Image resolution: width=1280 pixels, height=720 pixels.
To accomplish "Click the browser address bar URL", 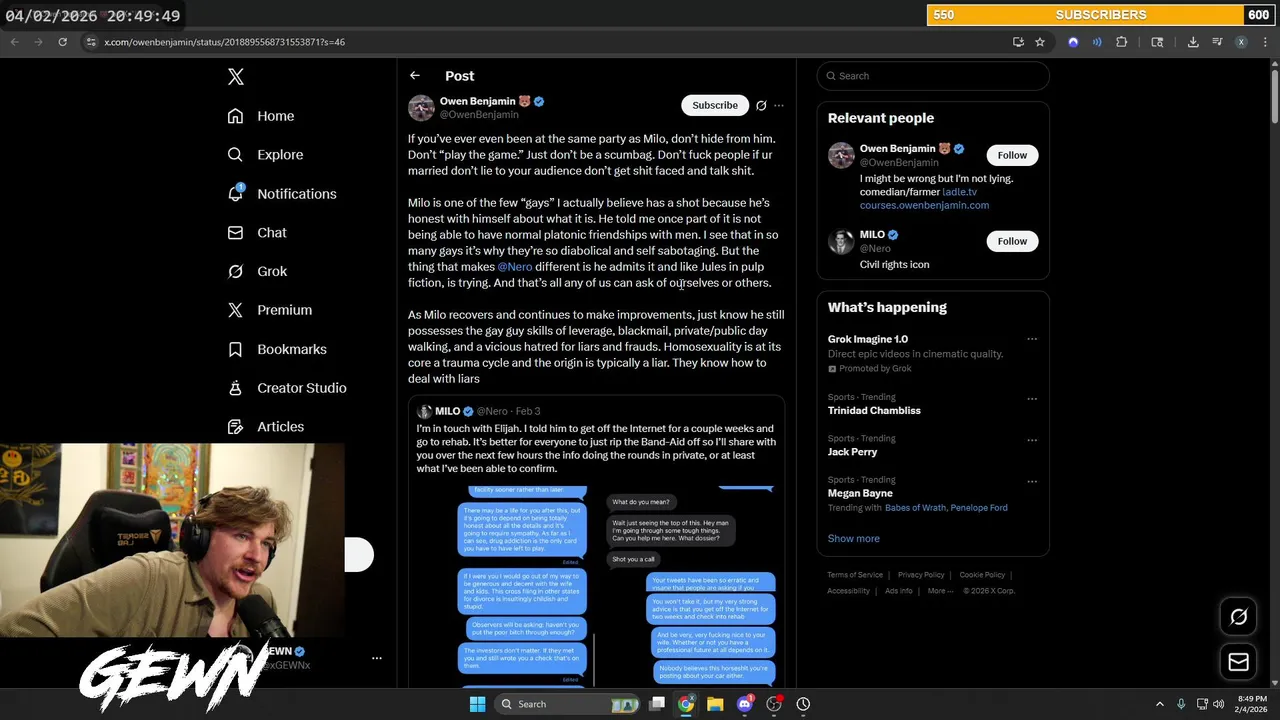I will coord(225,42).
